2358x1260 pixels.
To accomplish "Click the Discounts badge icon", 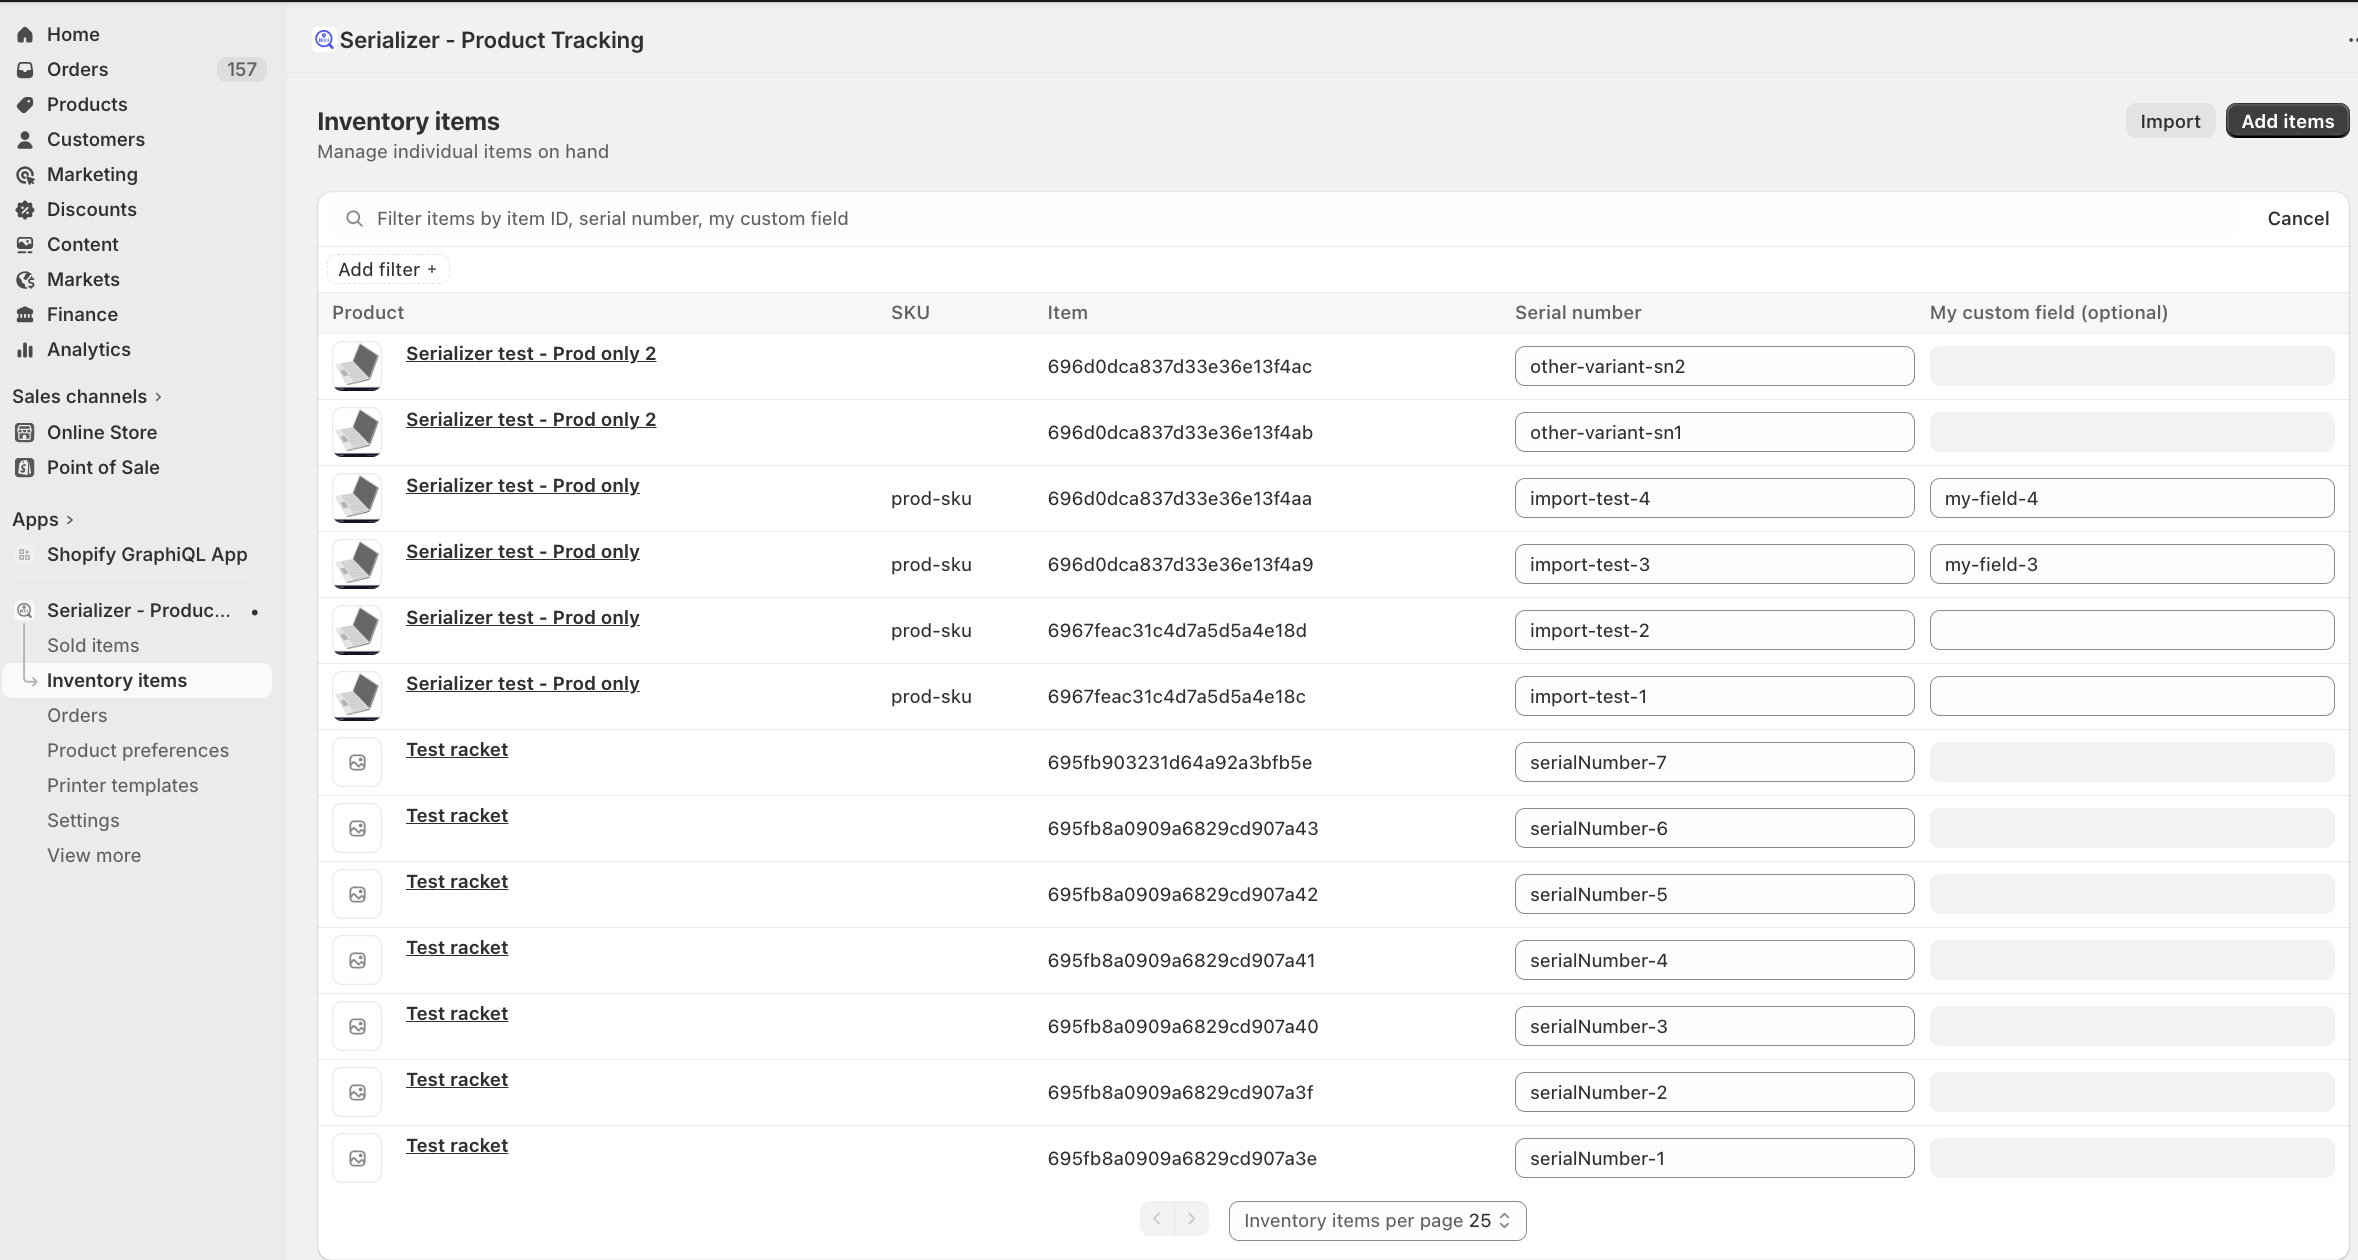I will (x=25, y=210).
